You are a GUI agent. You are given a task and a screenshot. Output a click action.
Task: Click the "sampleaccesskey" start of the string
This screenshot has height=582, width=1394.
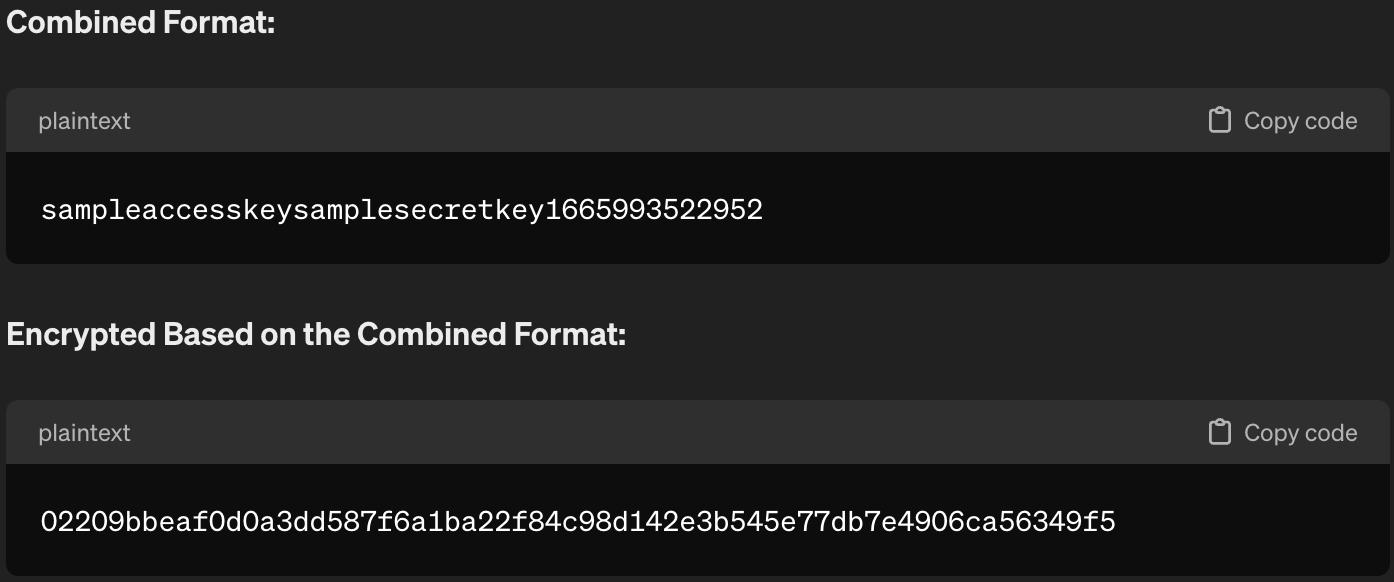tap(167, 210)
